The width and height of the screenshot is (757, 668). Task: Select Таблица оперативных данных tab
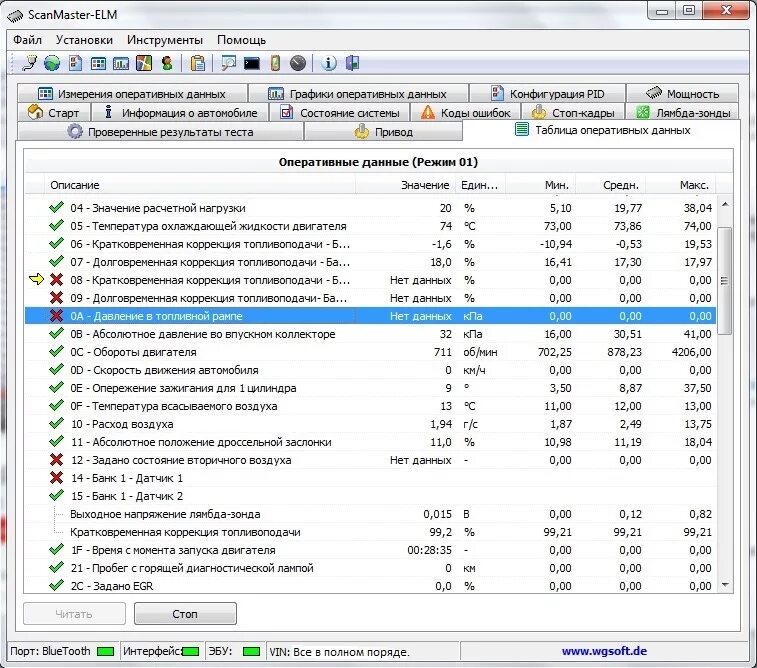602,130
